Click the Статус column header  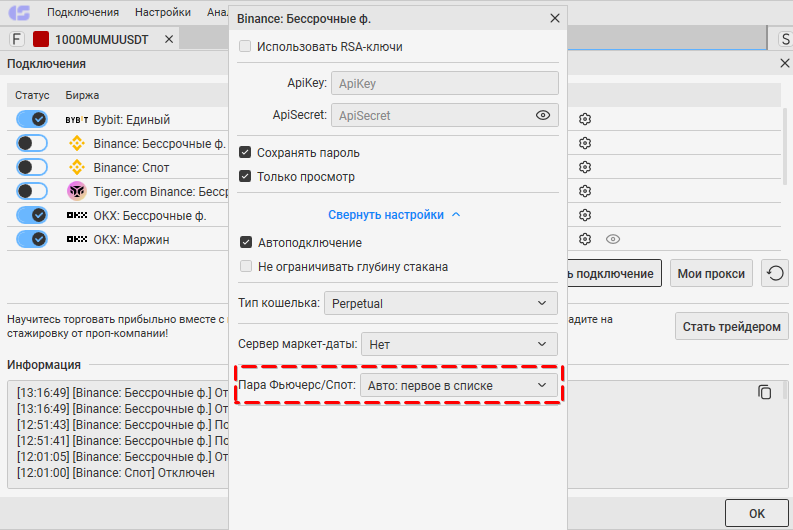(32, 95)
